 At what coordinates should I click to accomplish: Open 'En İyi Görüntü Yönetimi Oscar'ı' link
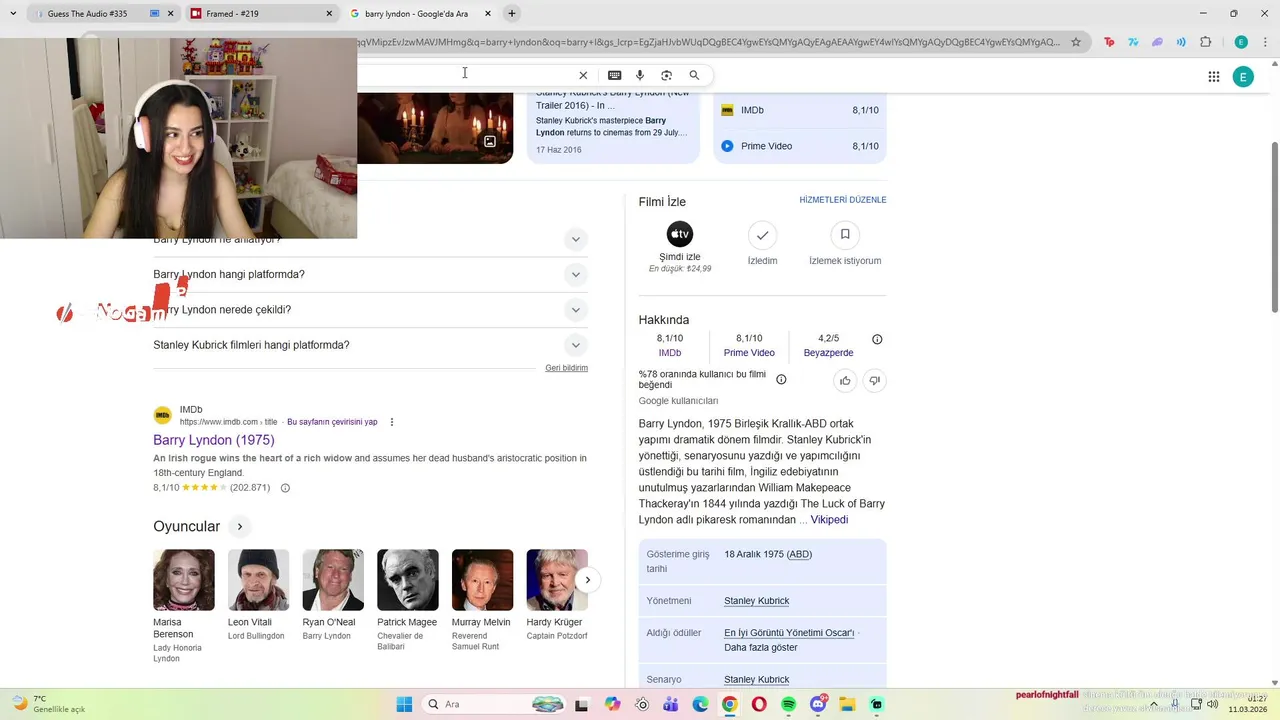point(789,633)
